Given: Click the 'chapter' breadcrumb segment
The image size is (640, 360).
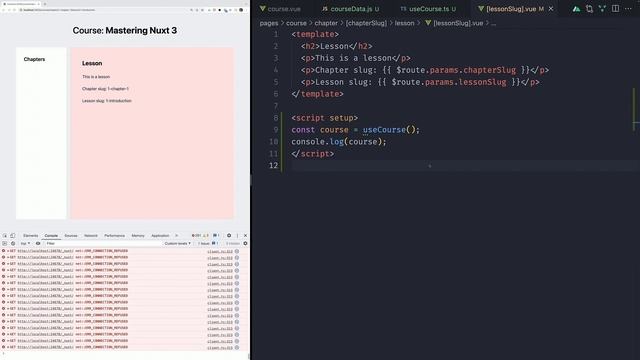Looking at the screenshot, I should (x=326, y=23).
